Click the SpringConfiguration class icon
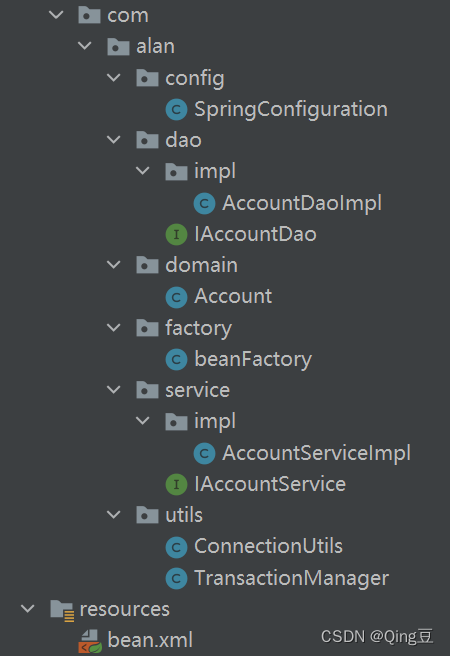Viewport: 450px width, 656px height. pyautogui.click(x=176, y=110)
